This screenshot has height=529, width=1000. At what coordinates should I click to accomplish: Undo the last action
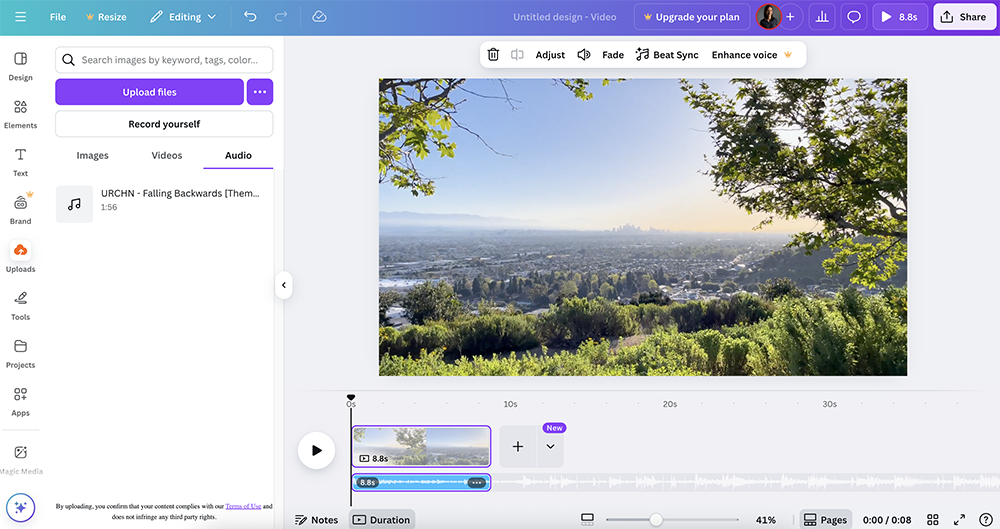[250, 17]
